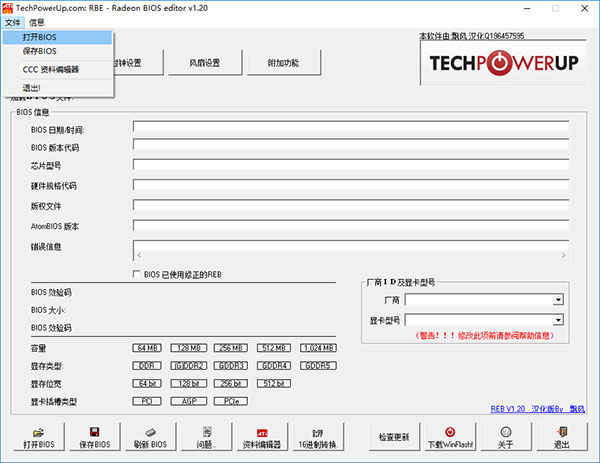Select the DDR memory type indicator

click(147, 366)
